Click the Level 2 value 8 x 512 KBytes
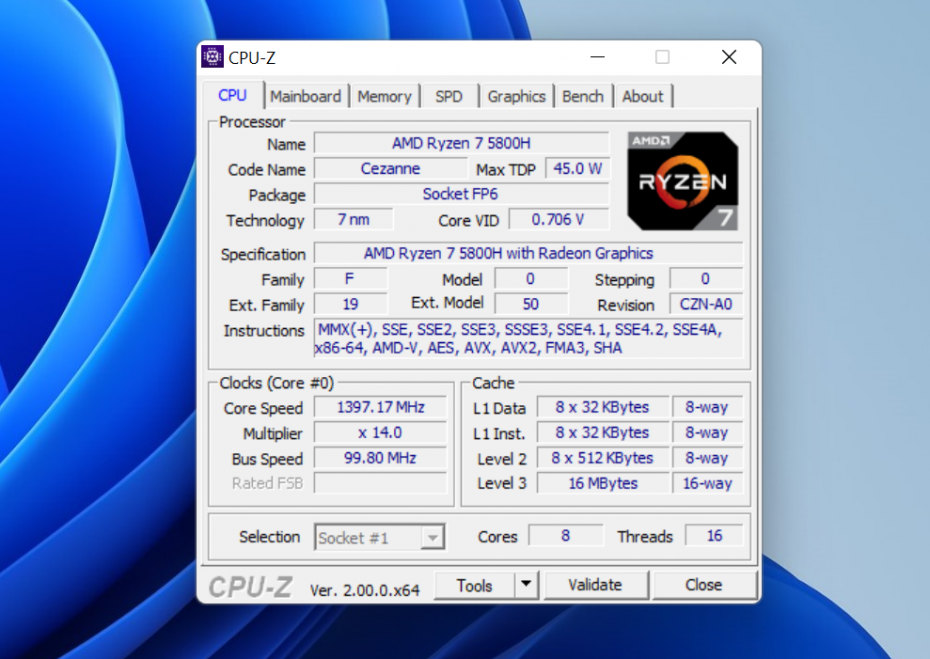 click(603, 458)
